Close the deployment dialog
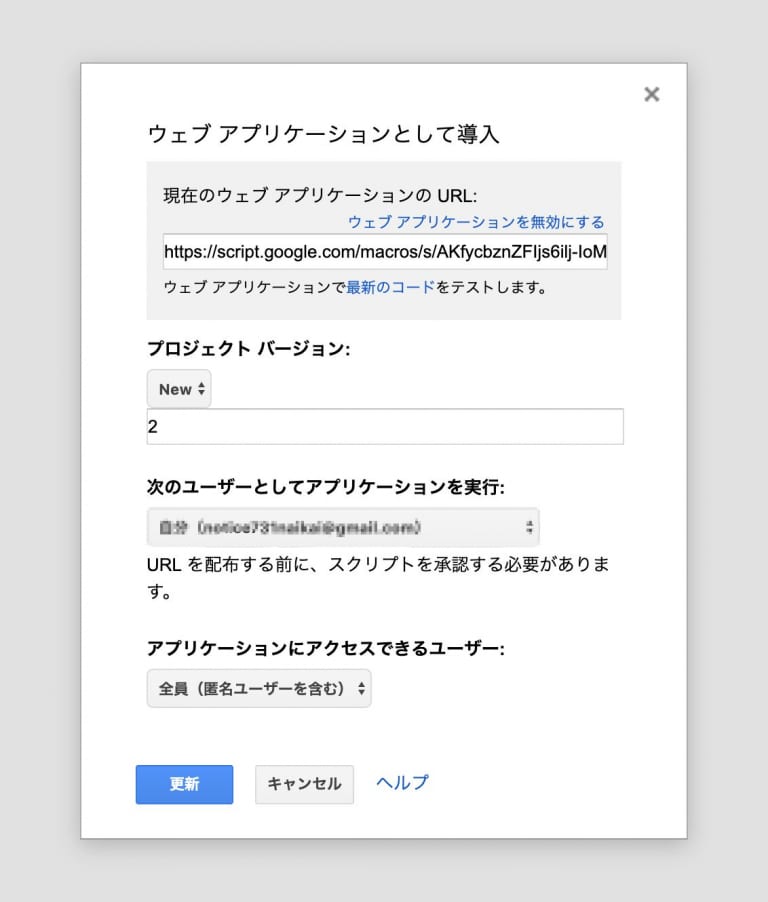The image size is (768, 902). (651, 94)
